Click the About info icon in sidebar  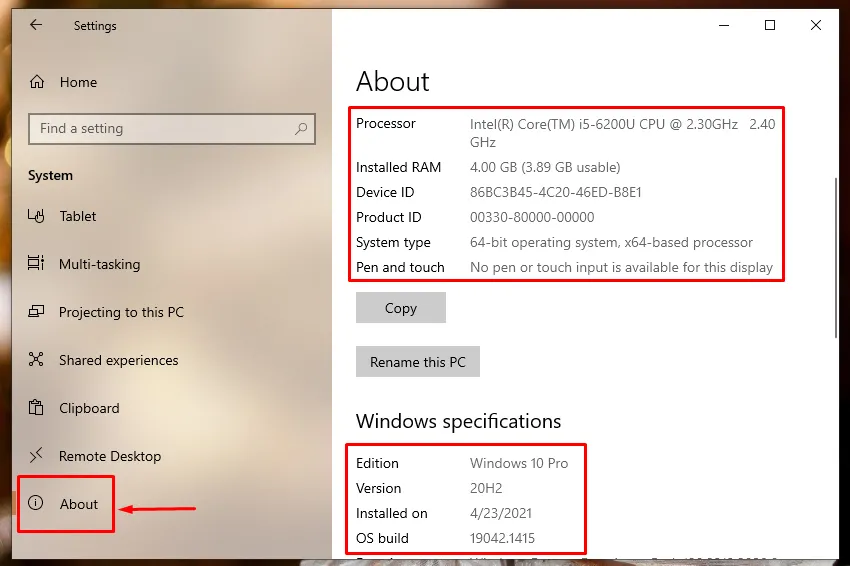pos(37,504)
